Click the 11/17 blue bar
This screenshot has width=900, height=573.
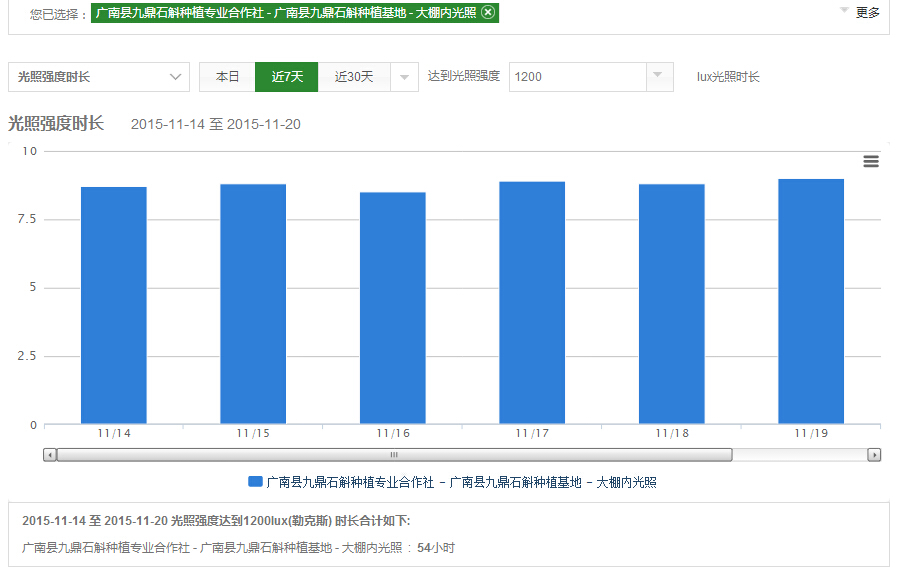pos(532,303)
